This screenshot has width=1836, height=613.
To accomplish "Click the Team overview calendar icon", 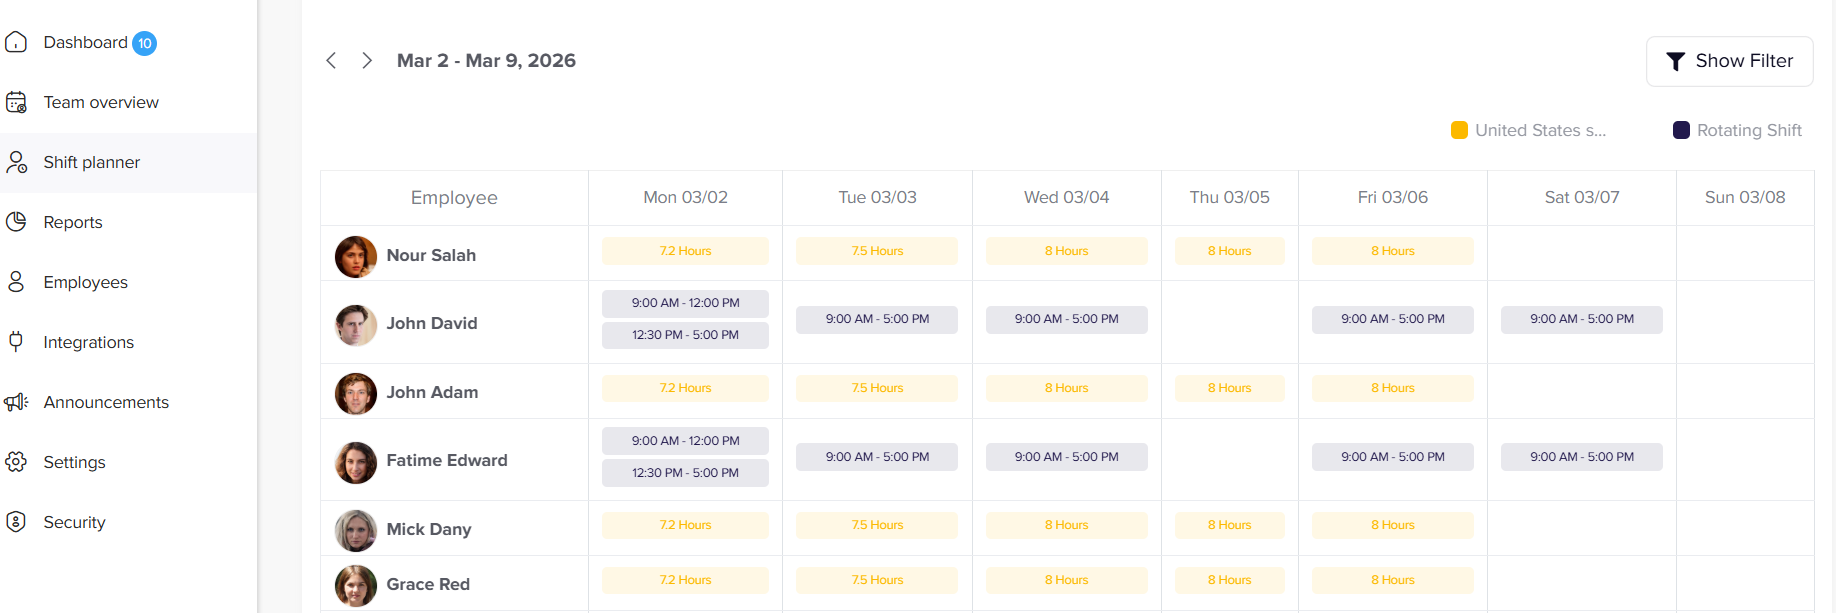I will pyautogui.click(x=16, y=102).
